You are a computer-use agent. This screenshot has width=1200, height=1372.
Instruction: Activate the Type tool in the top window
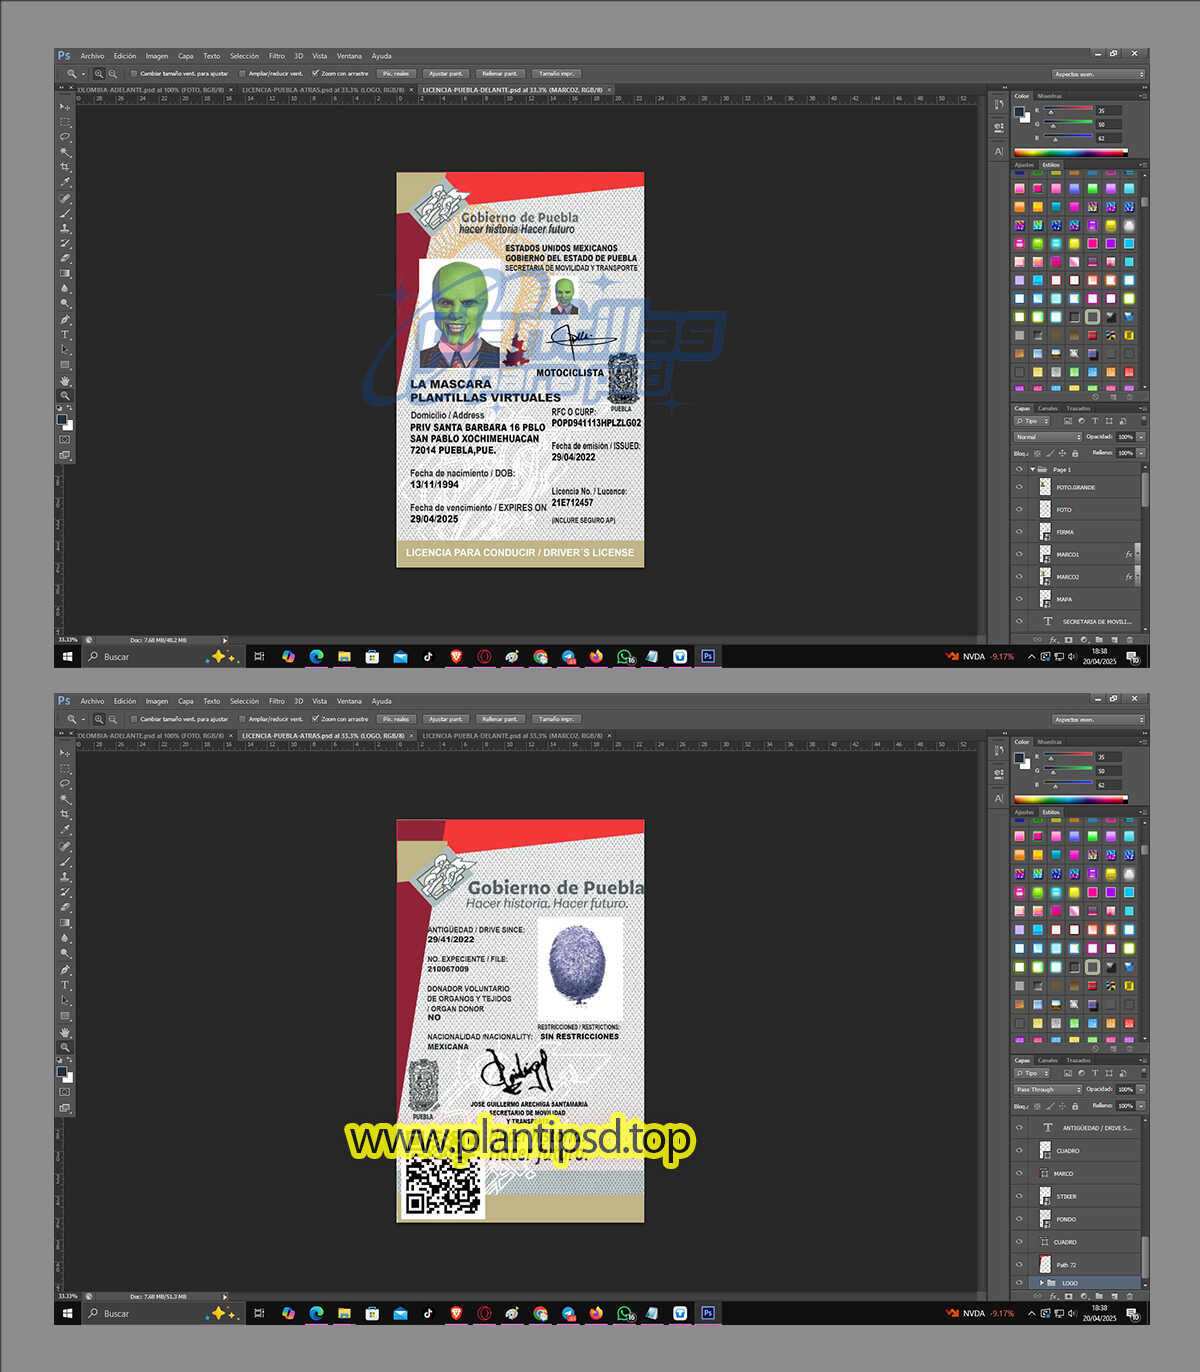pyautogui.click(x=65, y=334)
